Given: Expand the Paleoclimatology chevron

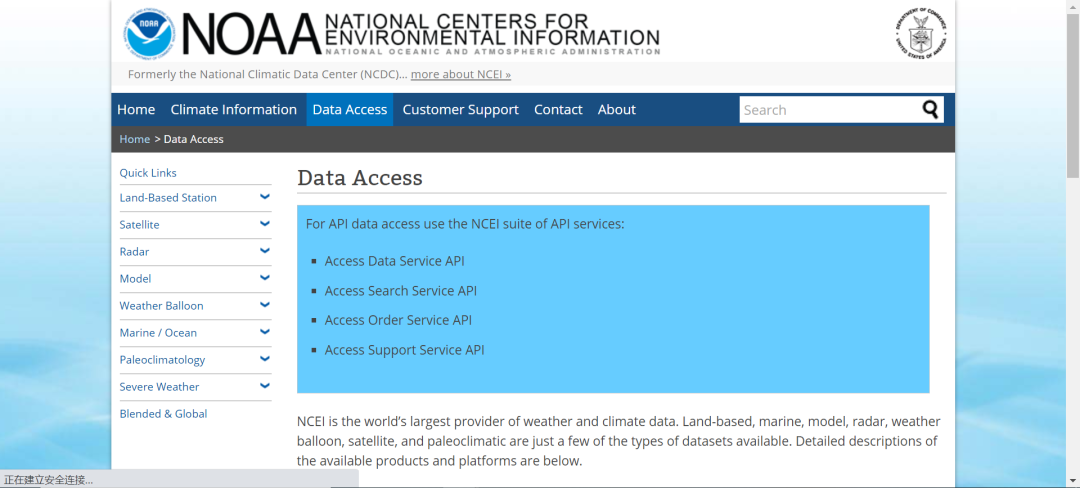Looking at the screenshot, I should pyautogui.click(x=265, y=359).
